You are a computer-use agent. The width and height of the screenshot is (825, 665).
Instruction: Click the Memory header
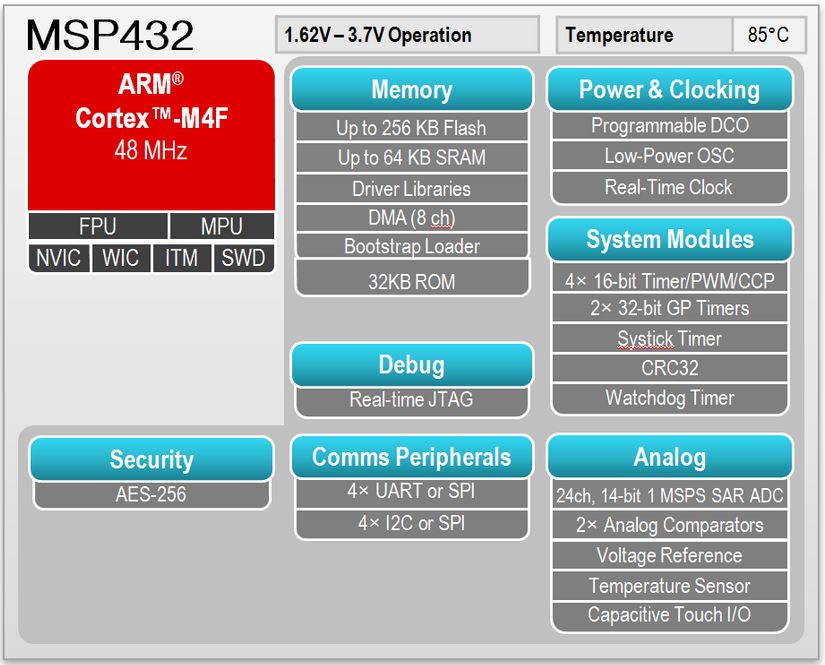point(412,89)
